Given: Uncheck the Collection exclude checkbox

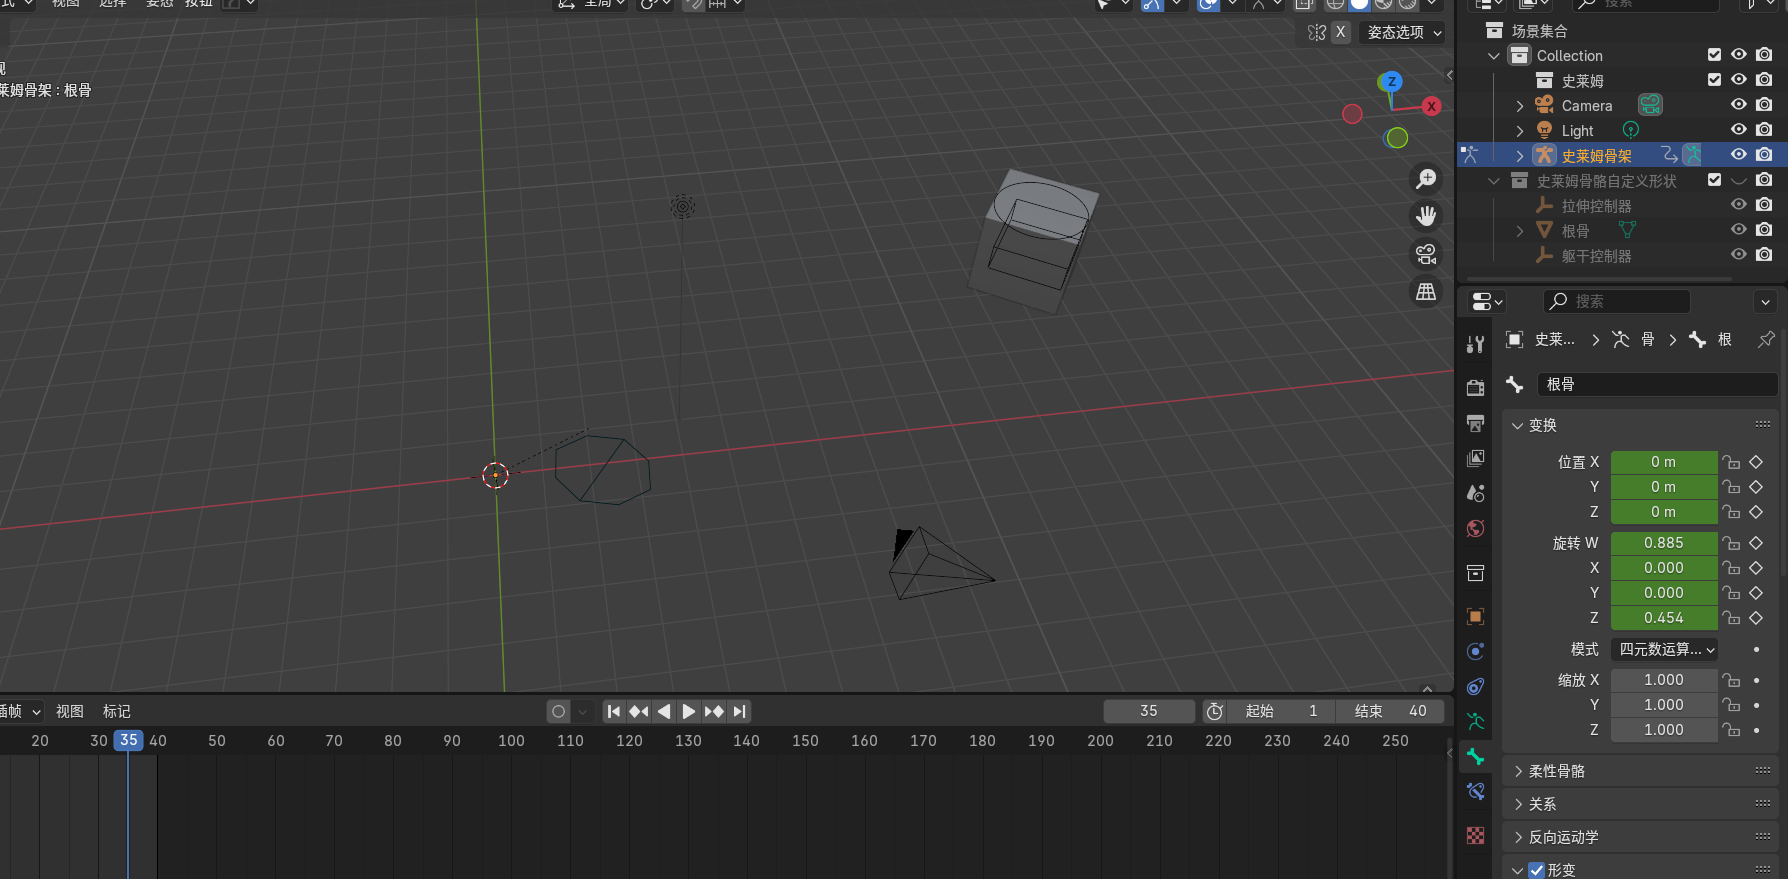Looking at the screenshot, I should [1714, 55].
